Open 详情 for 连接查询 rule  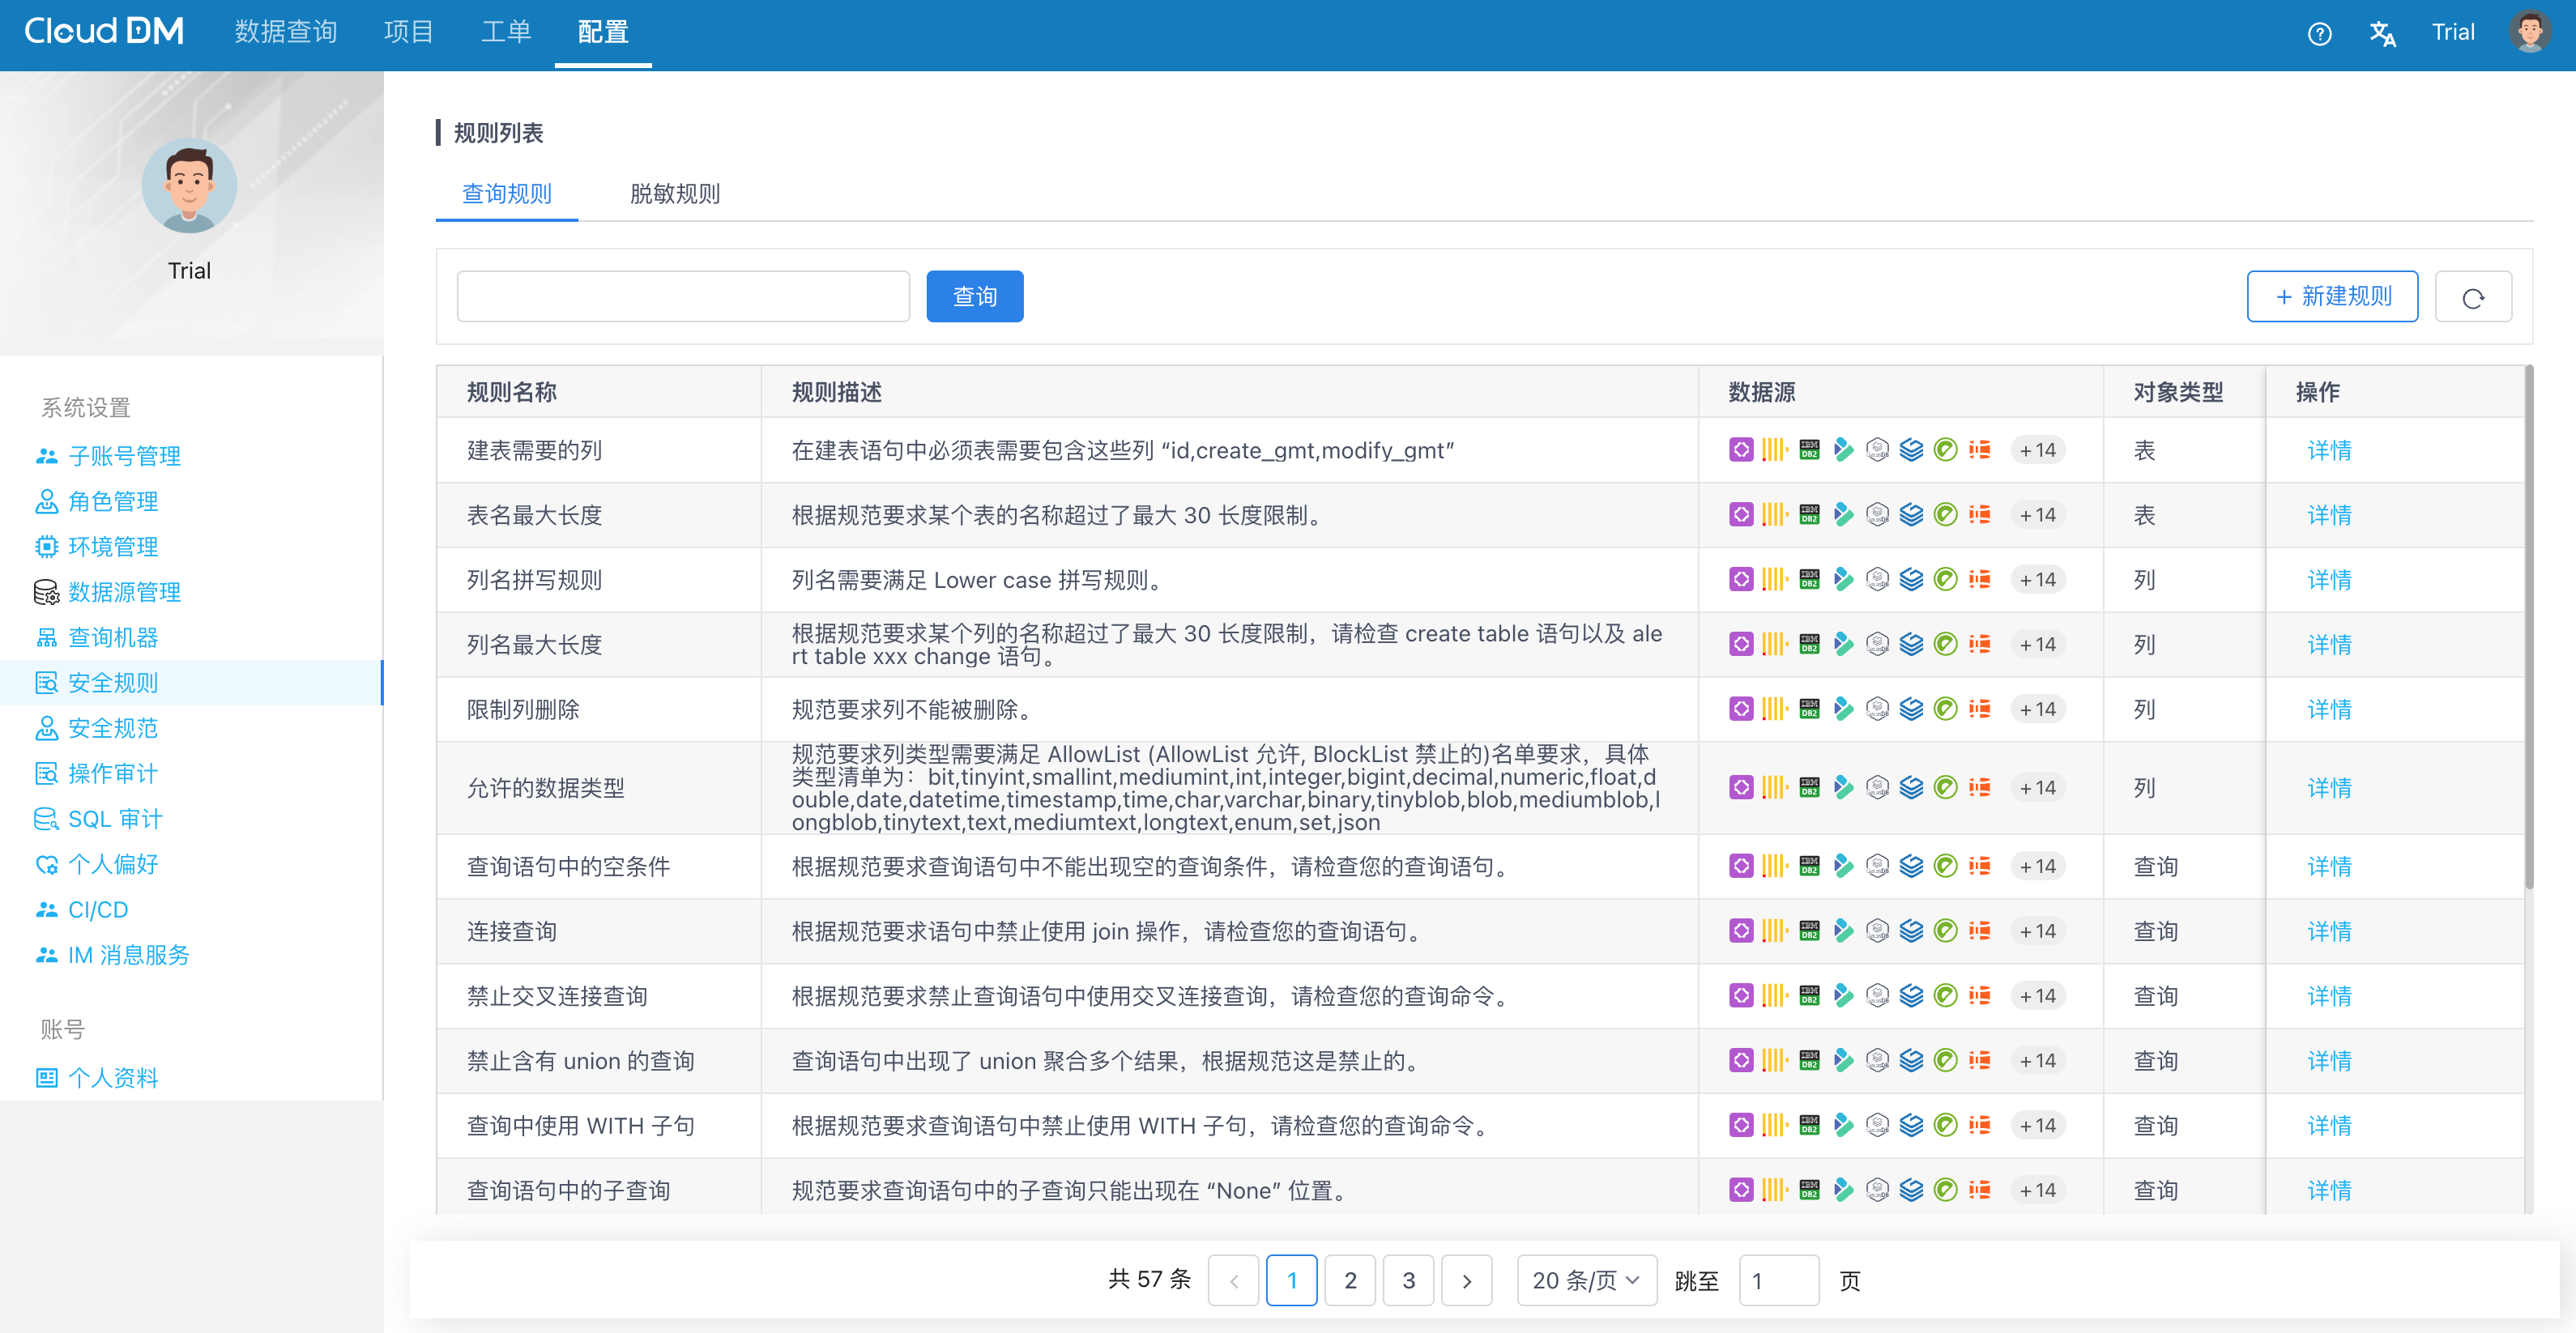tap(2329, 931)
